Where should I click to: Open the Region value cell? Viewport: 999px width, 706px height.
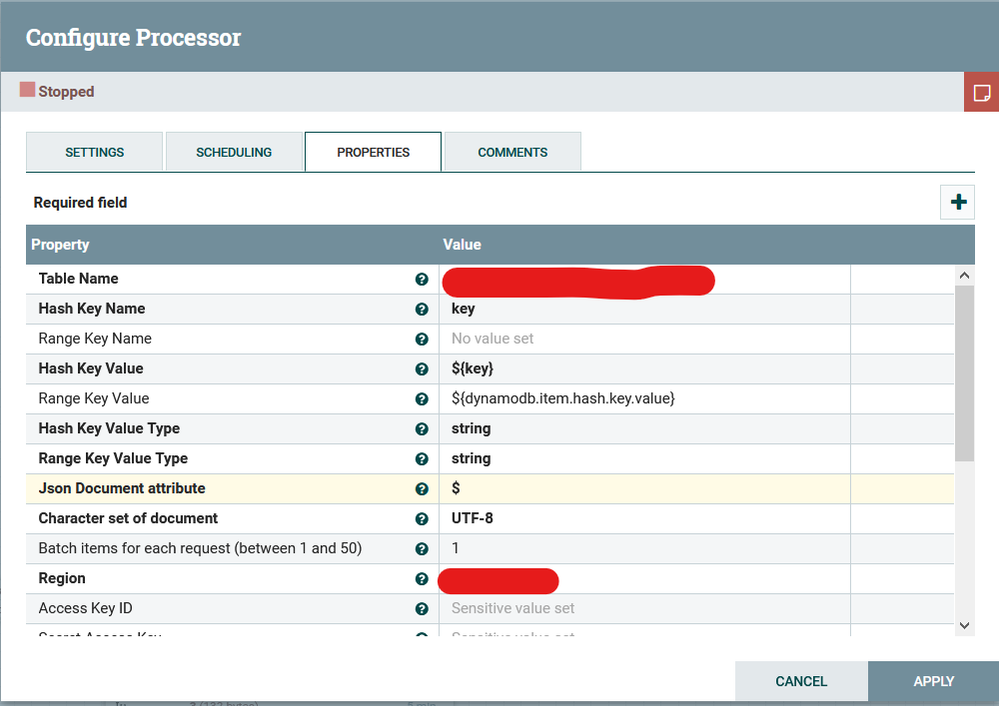[644, 579]
